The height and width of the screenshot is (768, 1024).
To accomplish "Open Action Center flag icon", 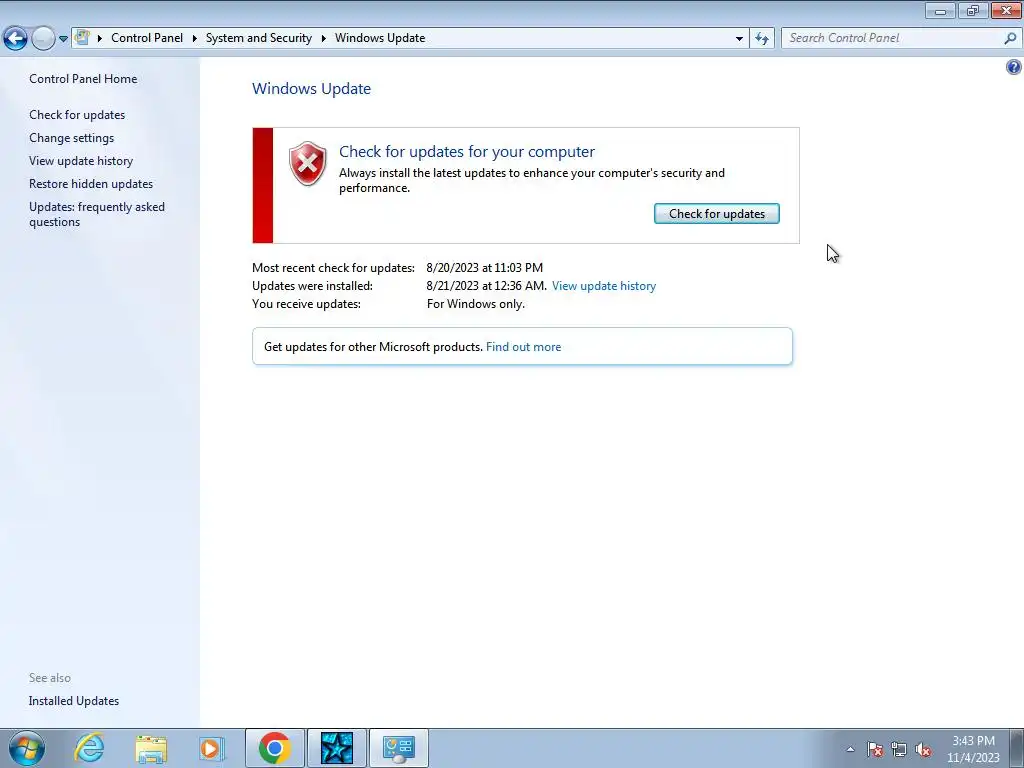I will 875,749.
